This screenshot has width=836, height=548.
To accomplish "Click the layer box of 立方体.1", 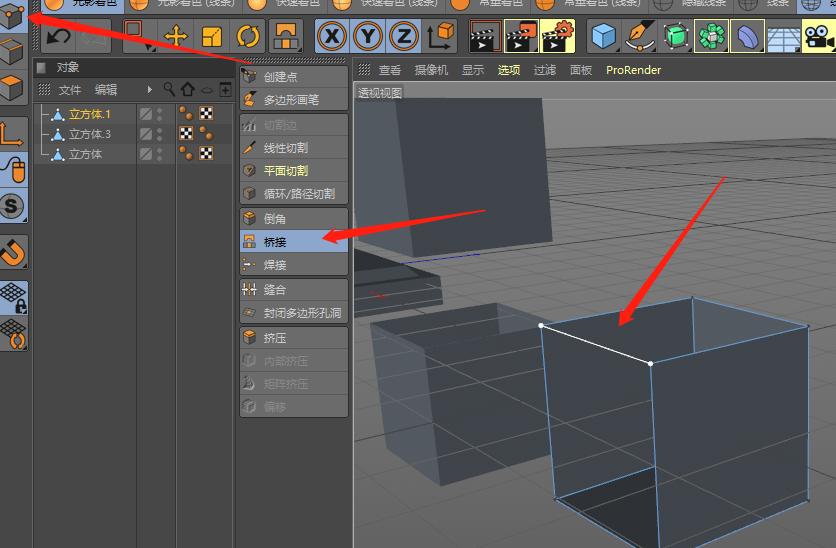I will tap(146, 114).
